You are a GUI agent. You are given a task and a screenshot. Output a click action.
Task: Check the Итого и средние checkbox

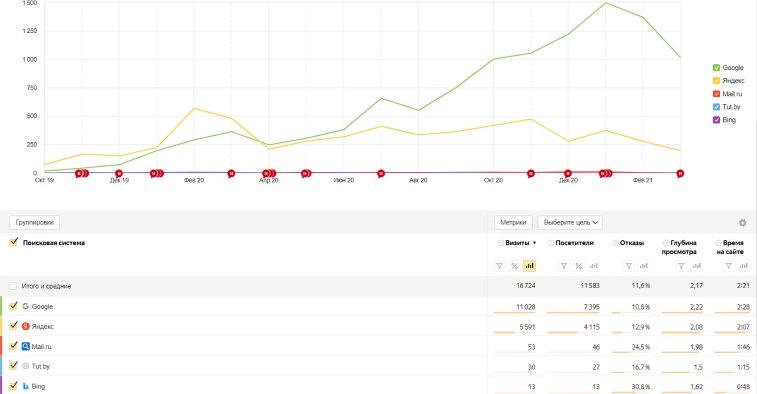(13, 286)
